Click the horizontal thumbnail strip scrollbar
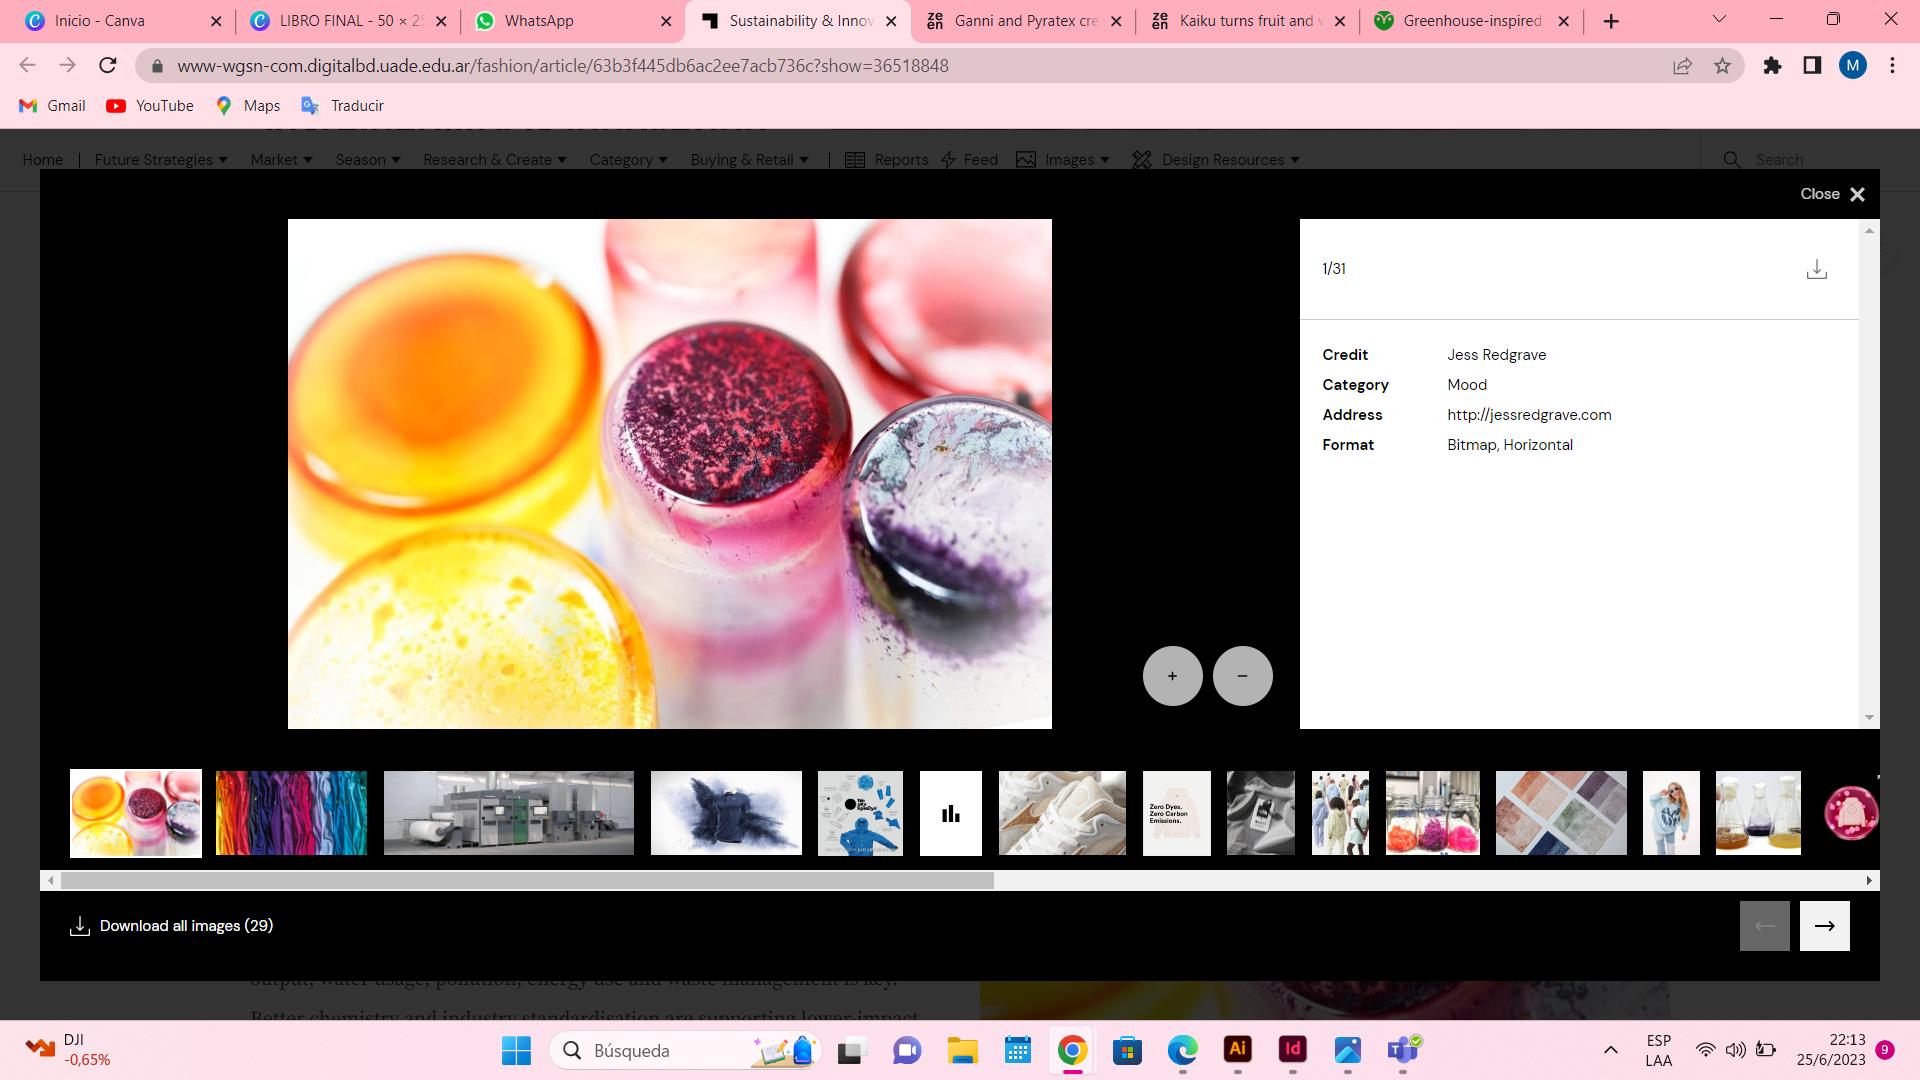The height and width of the screenshot is (1080, 1920). (527, 881)
